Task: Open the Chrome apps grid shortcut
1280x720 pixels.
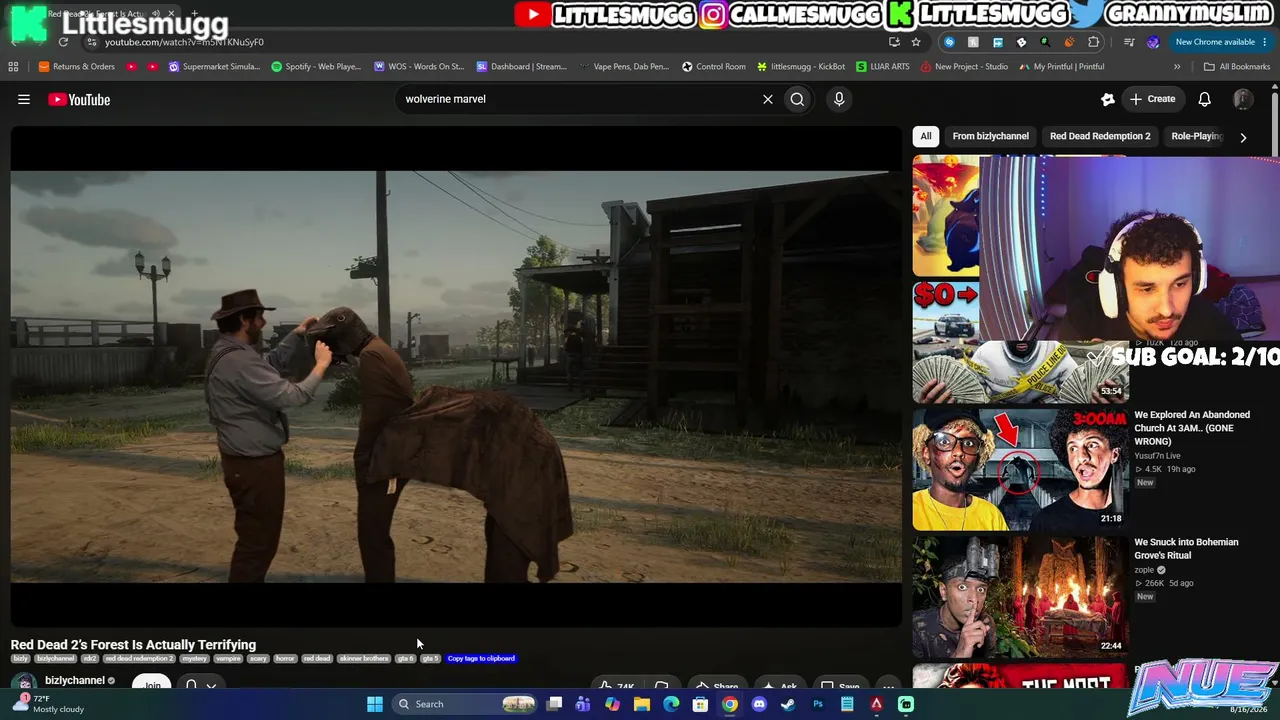Action: pyautogui.click(x=13, y=66)
